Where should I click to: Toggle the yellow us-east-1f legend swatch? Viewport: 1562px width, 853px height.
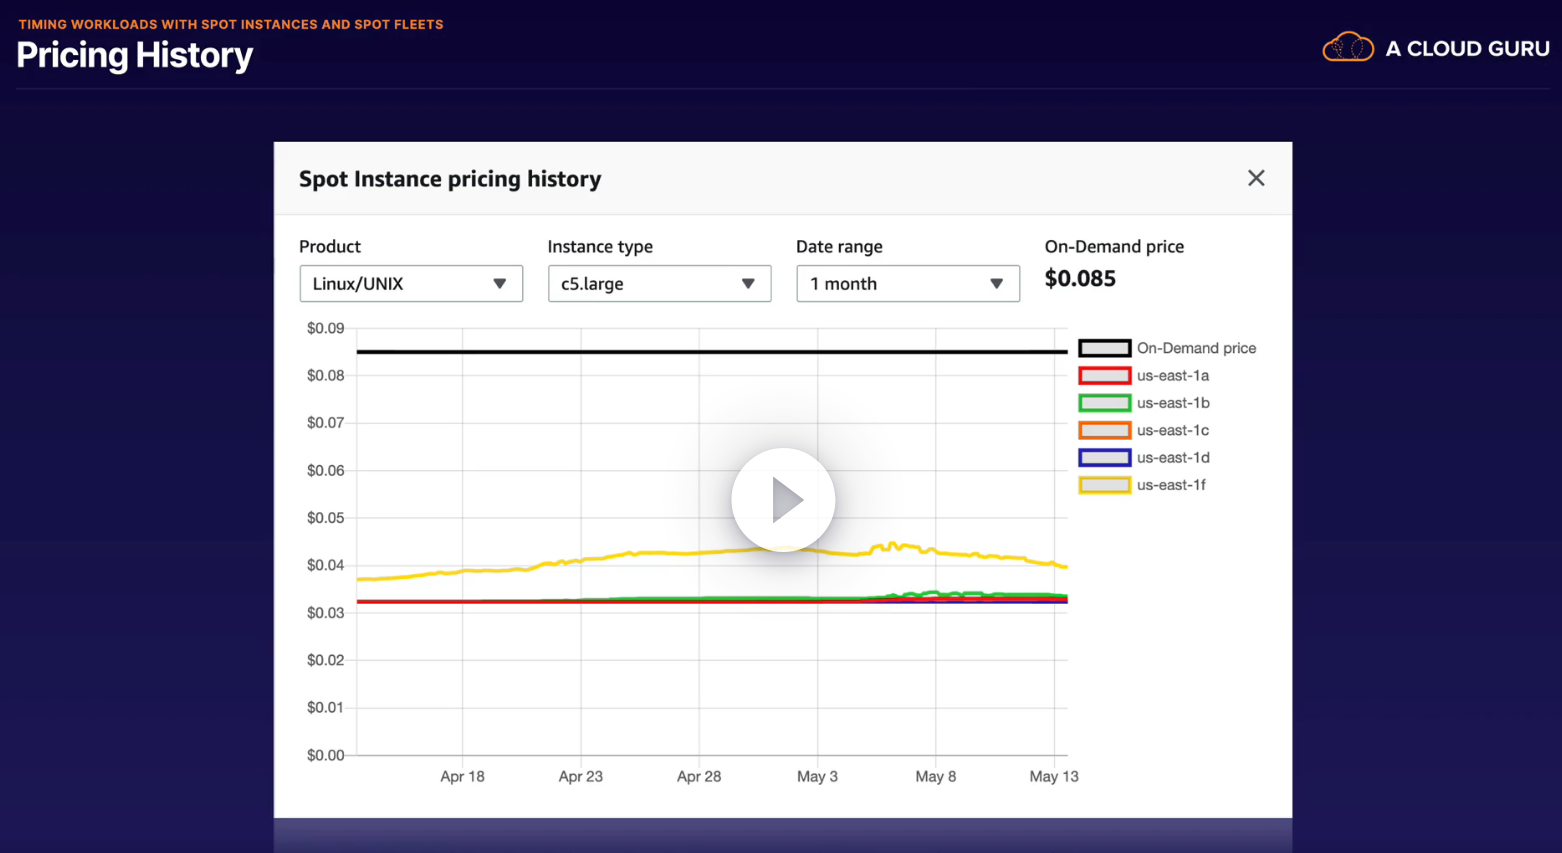(1104, 485)
